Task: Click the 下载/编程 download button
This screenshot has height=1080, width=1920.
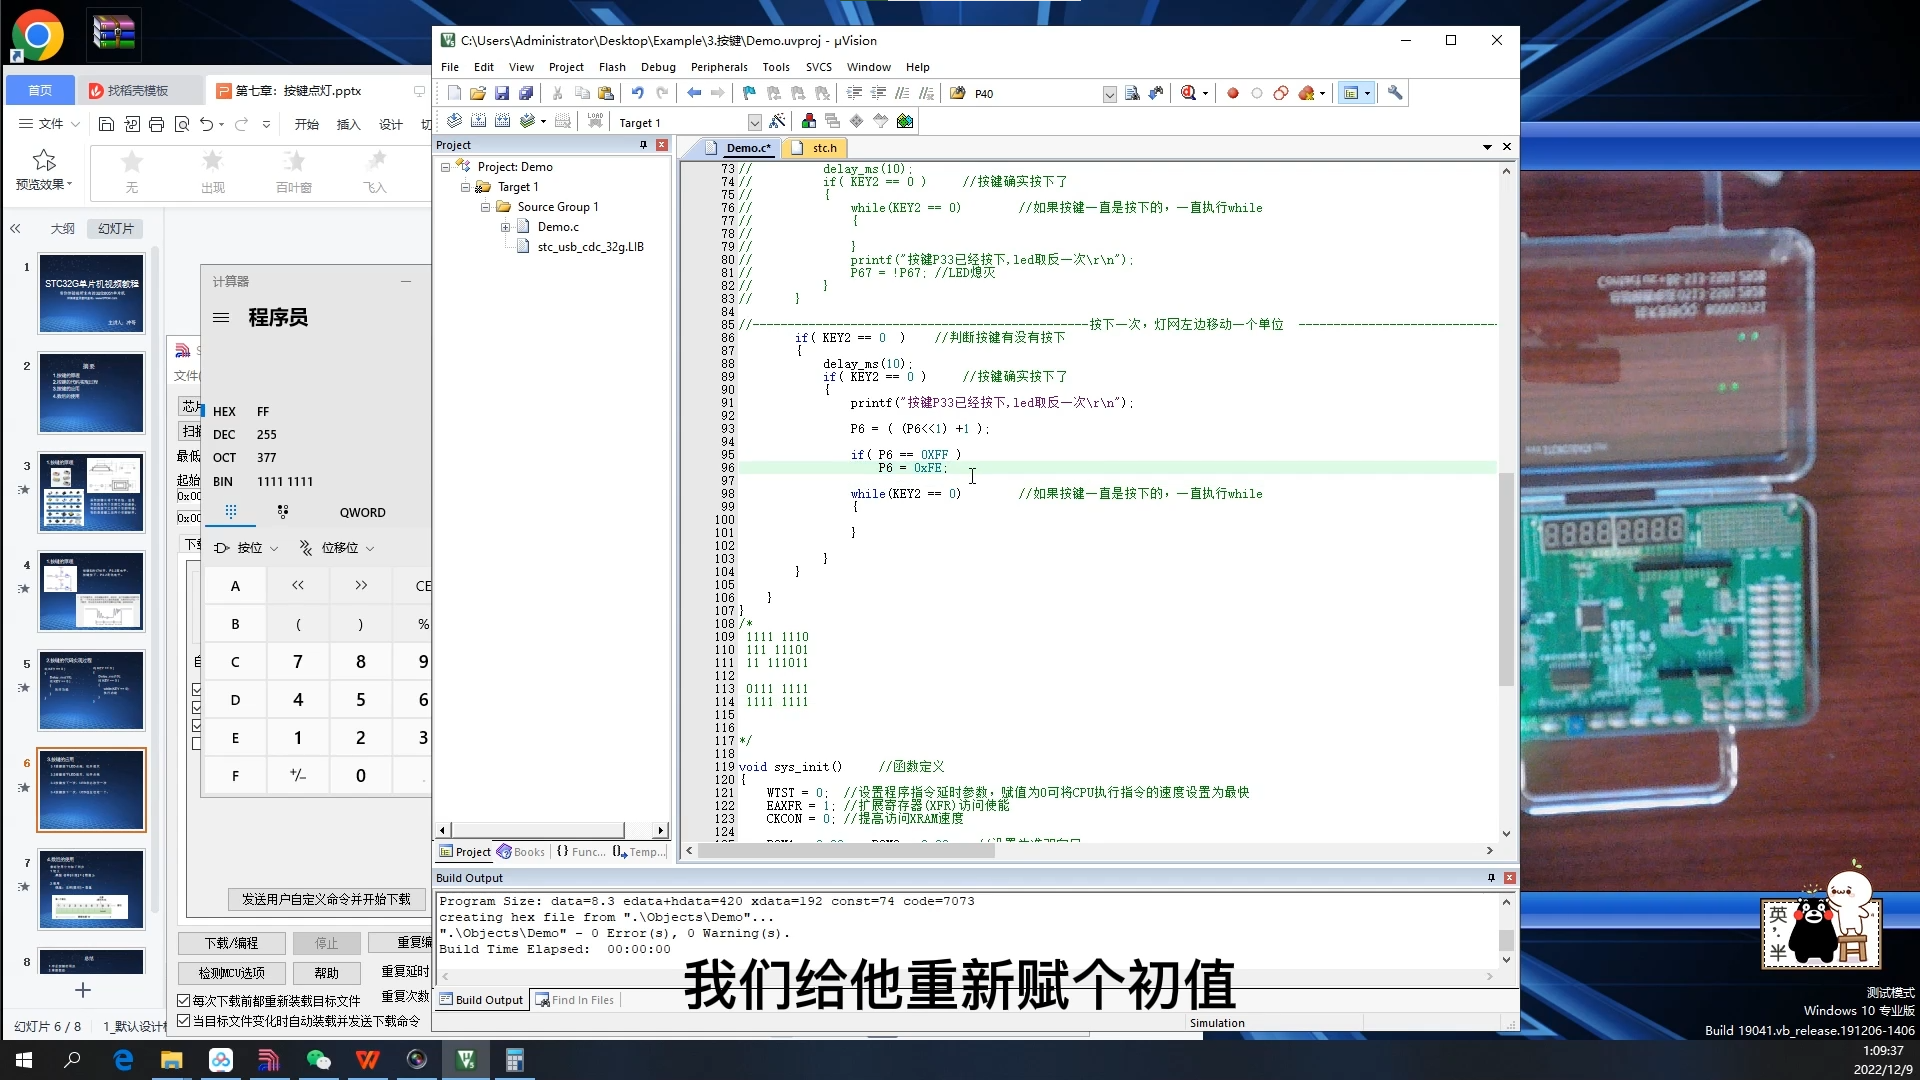Action: click(231, 943)
